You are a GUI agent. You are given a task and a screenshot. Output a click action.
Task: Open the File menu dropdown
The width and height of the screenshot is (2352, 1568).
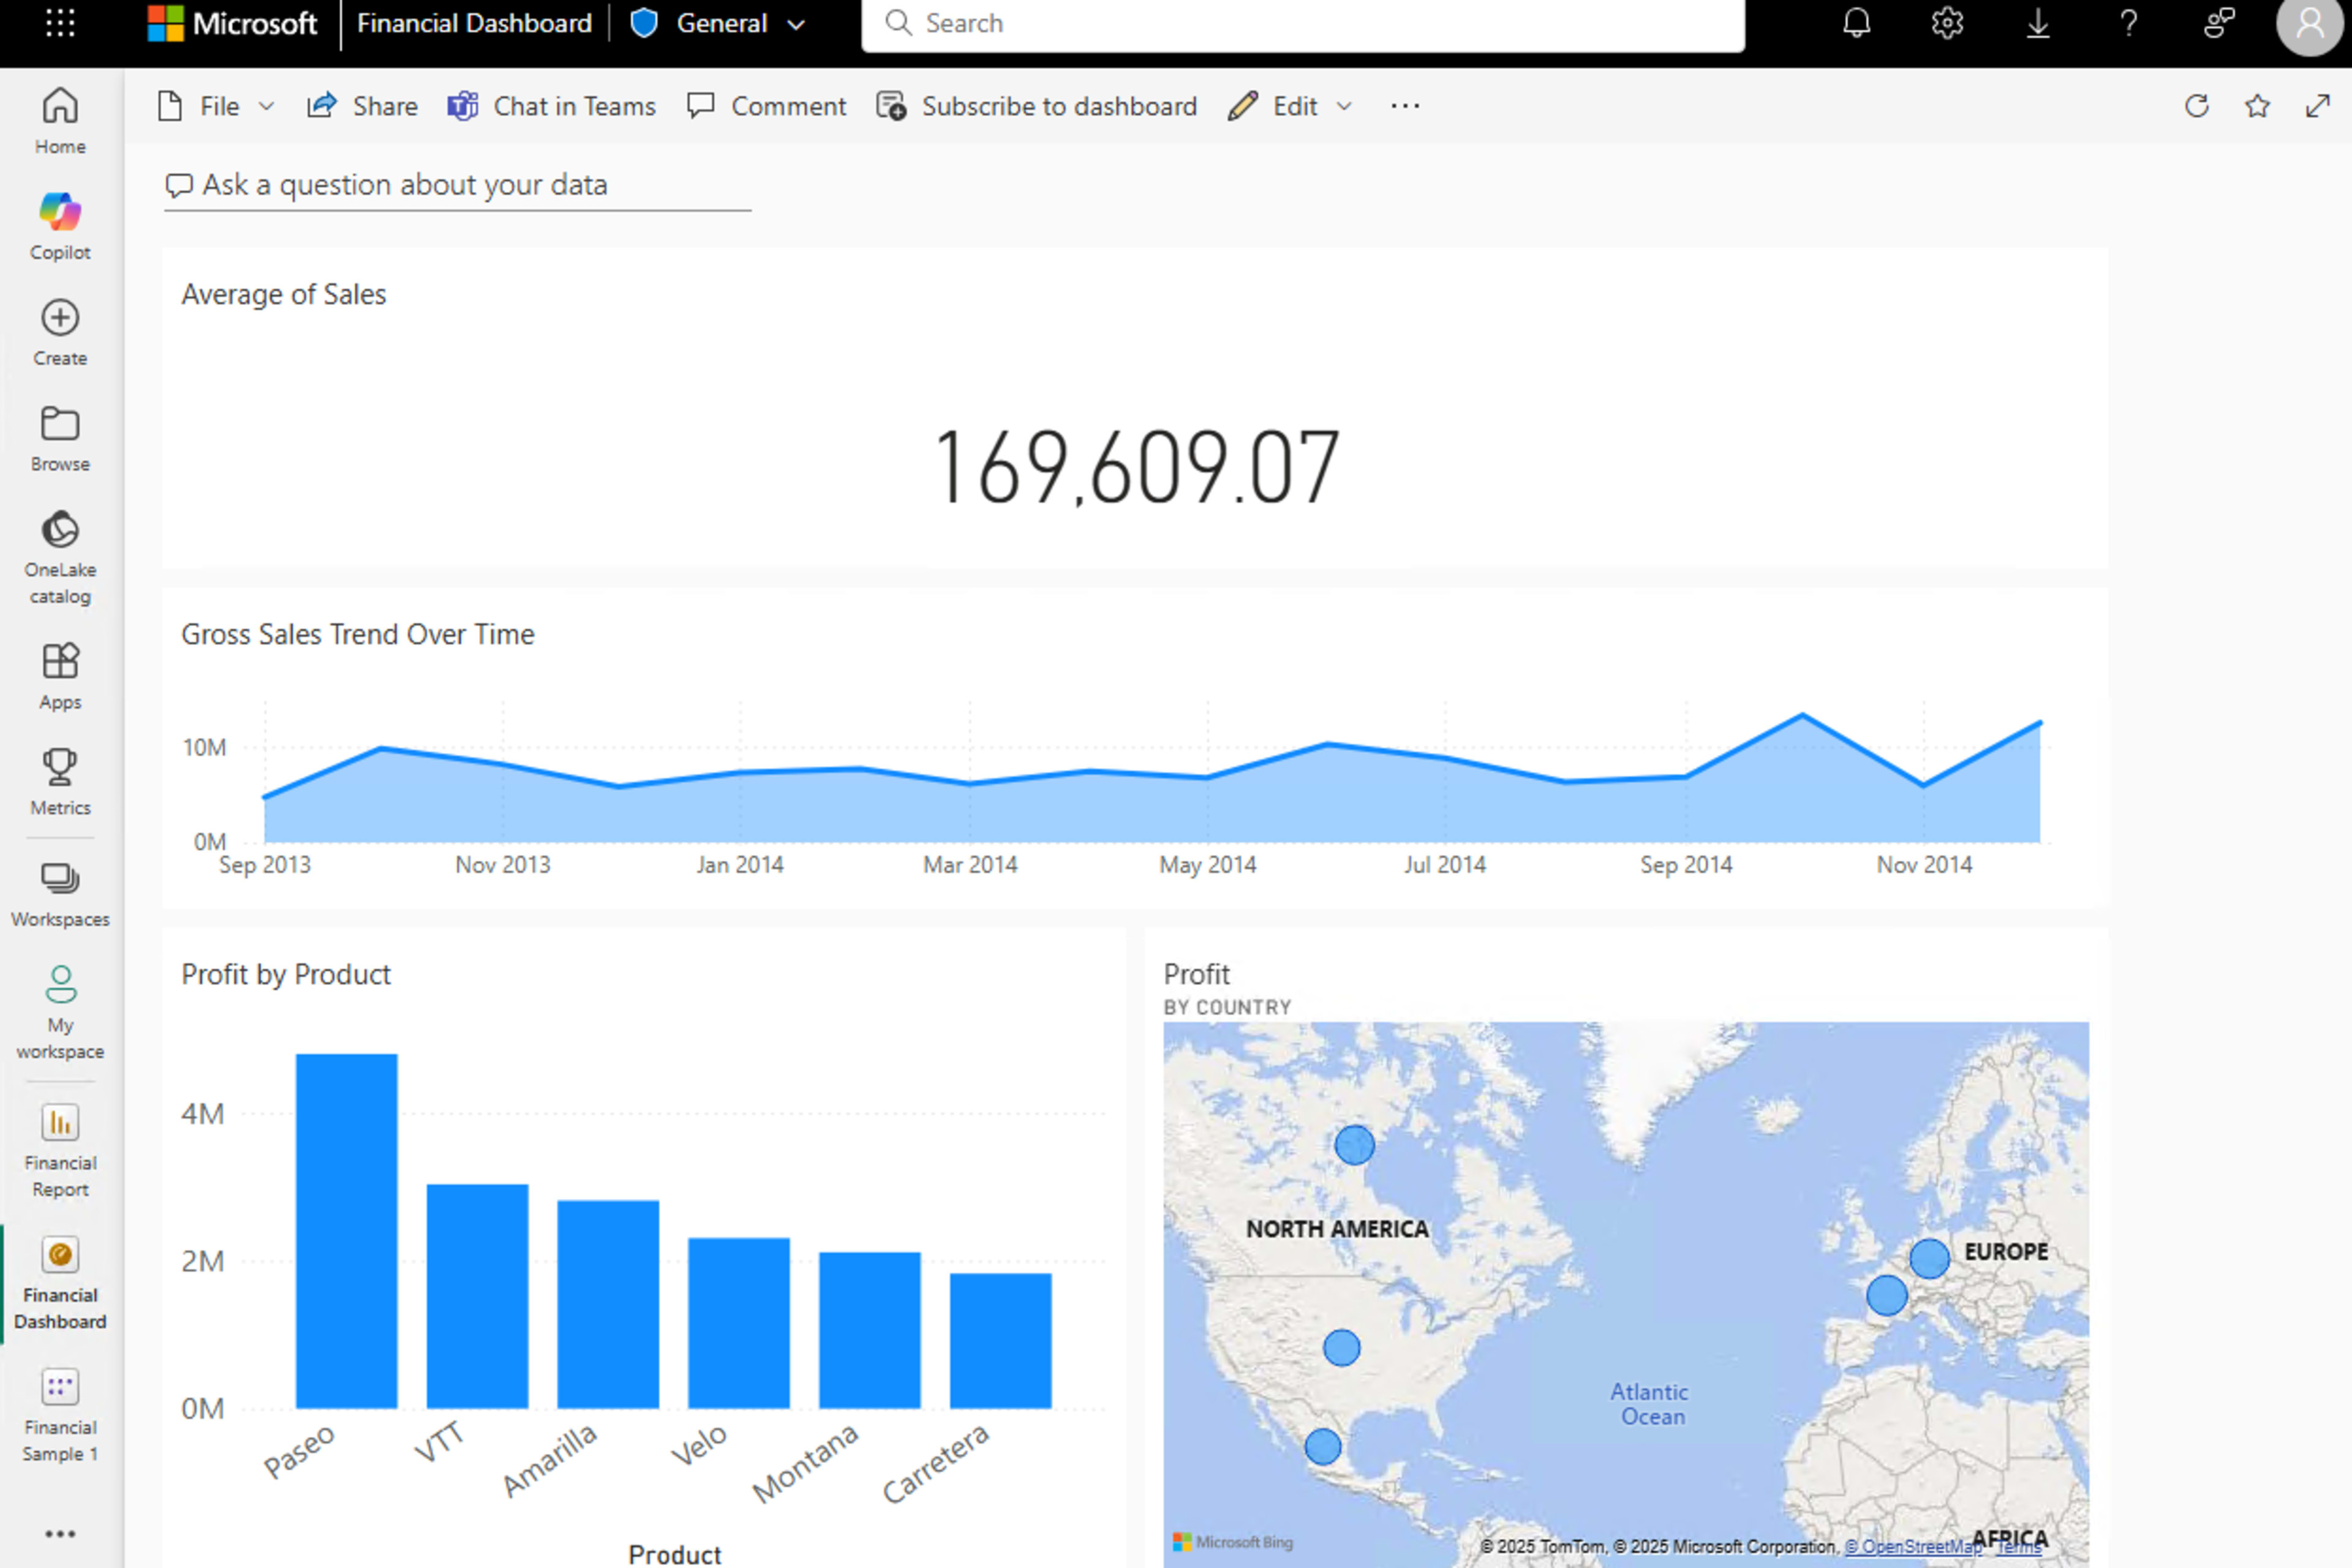216,106
